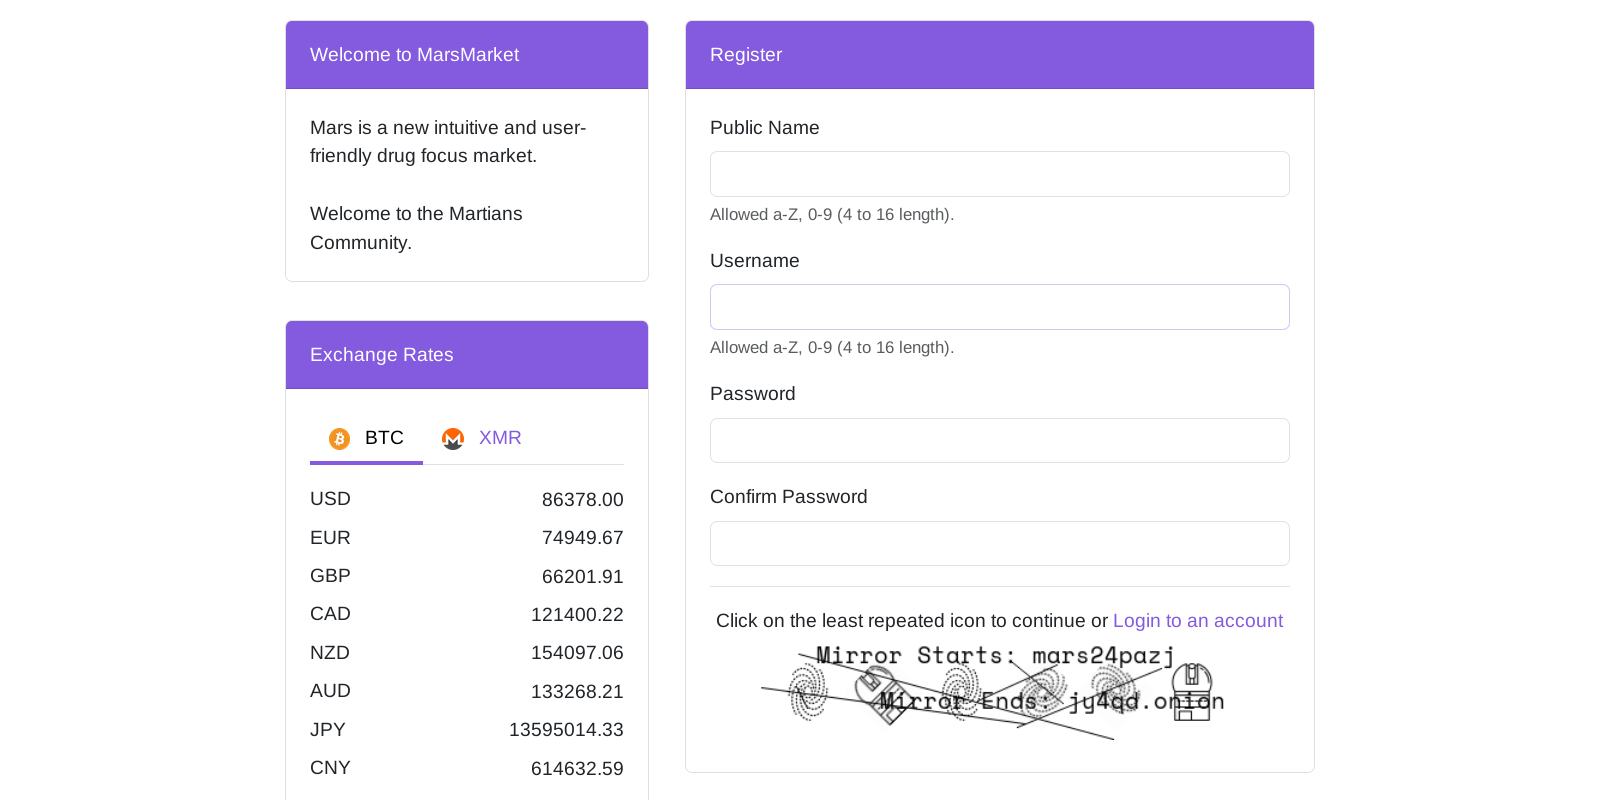Click the Password input field
Viewport: 1600px width, 800px height.
pyautogui.click(x=999, y=440)
